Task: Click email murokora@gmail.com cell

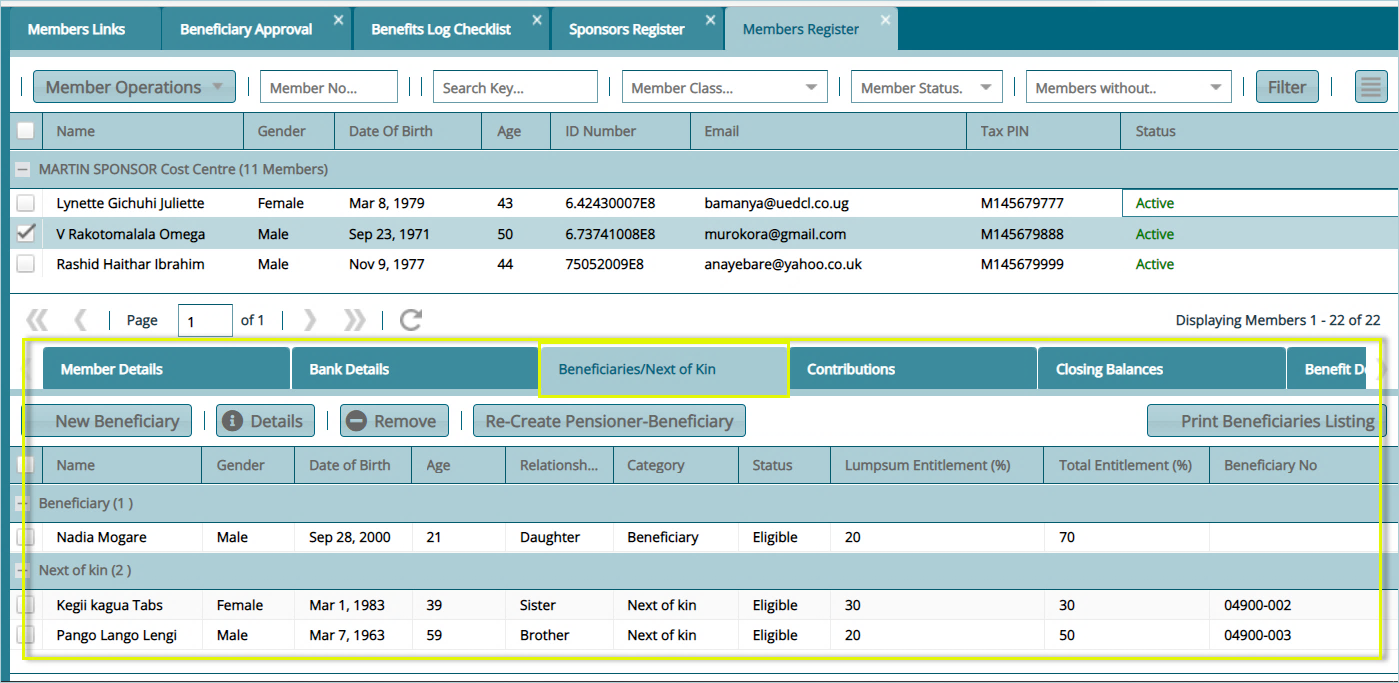Action: pos(775,234)
